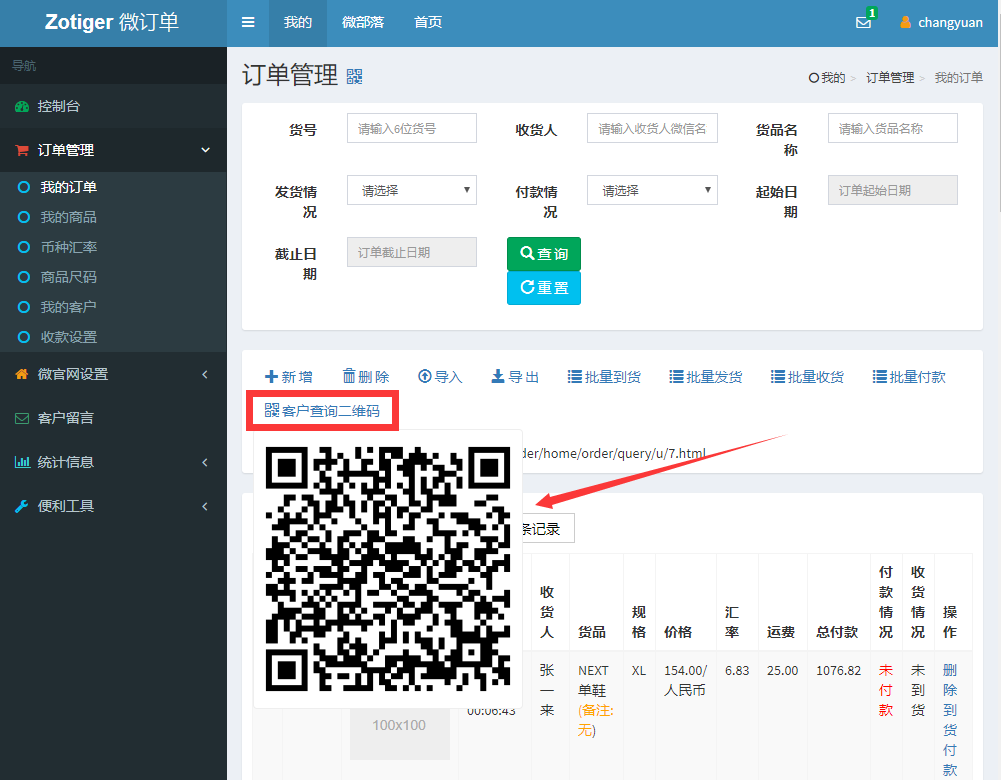Click the 到货 link in order row
This screenshot has height=780, width=1001.
point(950,720)
